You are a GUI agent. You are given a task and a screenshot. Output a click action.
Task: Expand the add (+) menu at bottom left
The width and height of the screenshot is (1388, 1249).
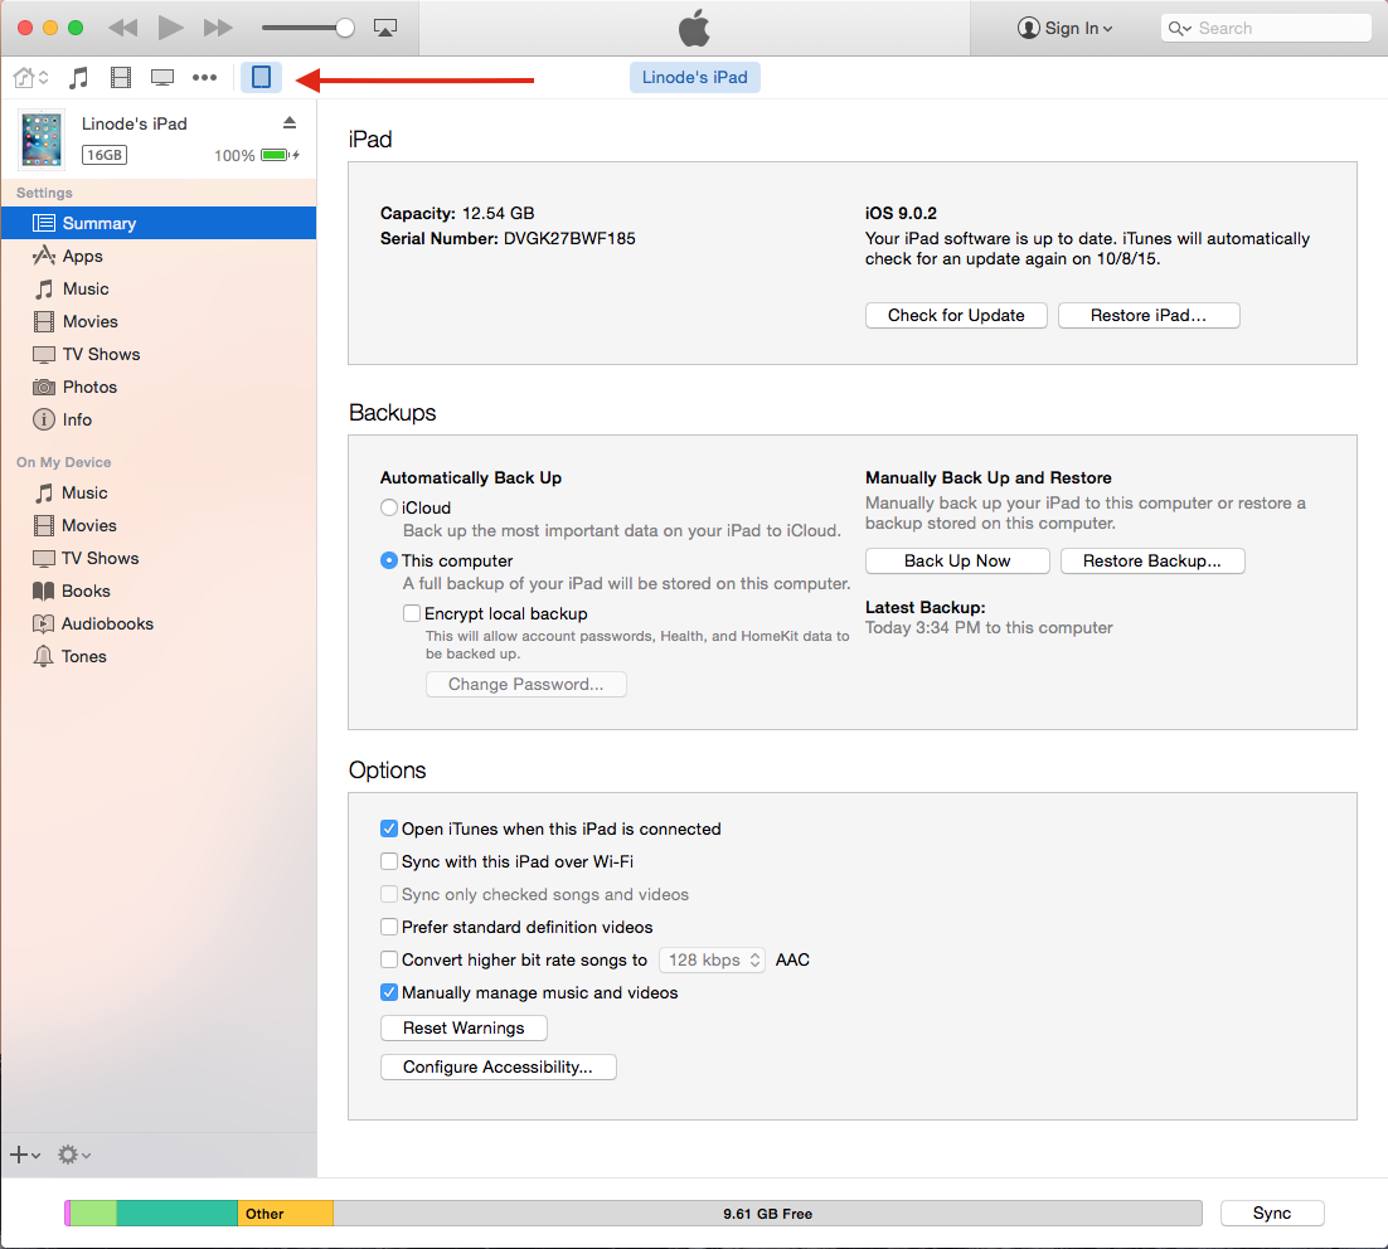pos(22,1154)
